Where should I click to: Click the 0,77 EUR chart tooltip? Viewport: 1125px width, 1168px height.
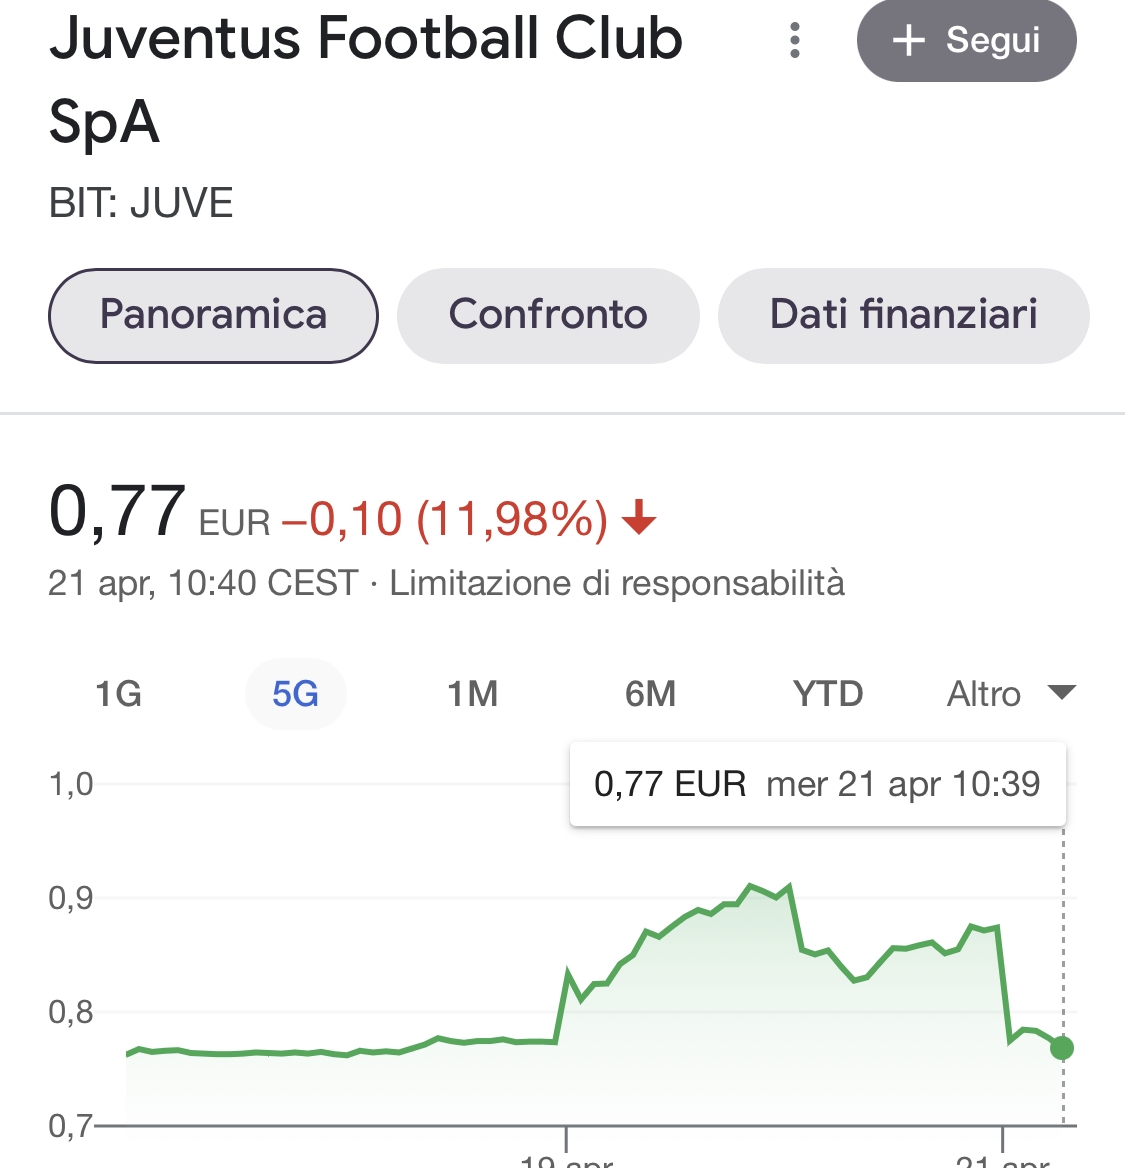pyautogui.click(x=817, y=784)
